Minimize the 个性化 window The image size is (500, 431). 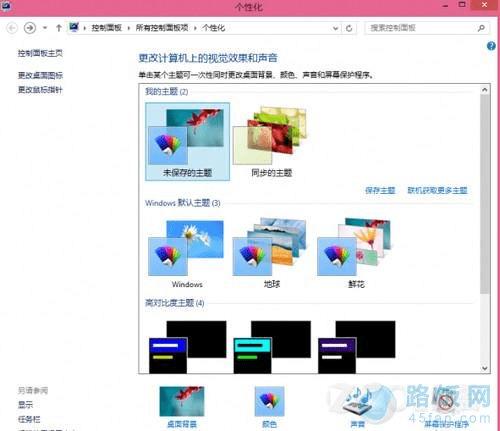tap(446, 5)
